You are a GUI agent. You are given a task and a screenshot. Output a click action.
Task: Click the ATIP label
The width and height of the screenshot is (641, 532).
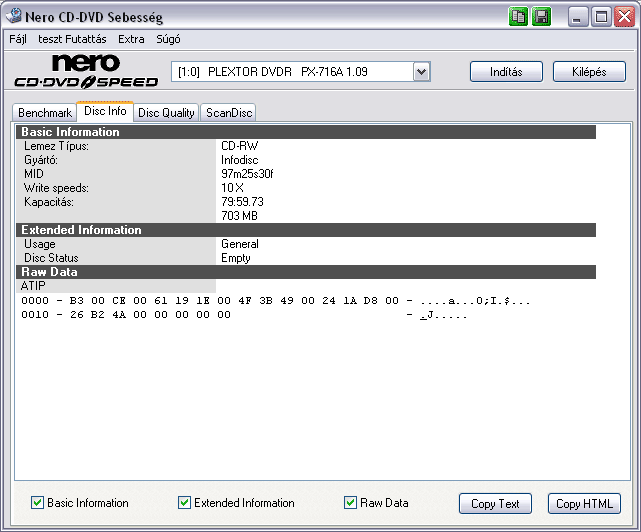pos(33,286)
